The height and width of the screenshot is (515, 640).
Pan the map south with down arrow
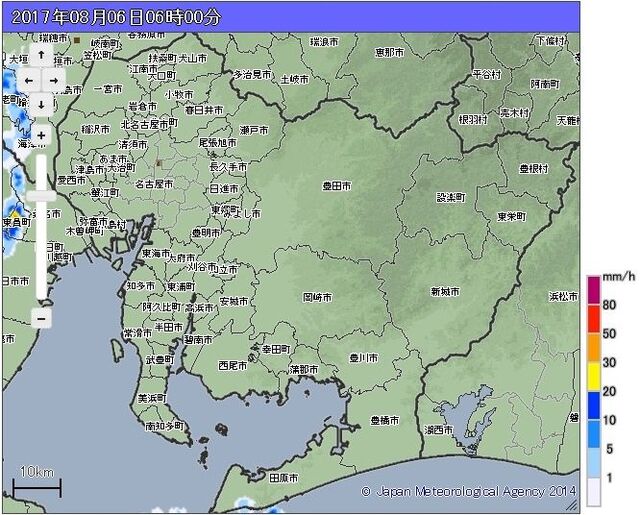(x=41, y=104)
